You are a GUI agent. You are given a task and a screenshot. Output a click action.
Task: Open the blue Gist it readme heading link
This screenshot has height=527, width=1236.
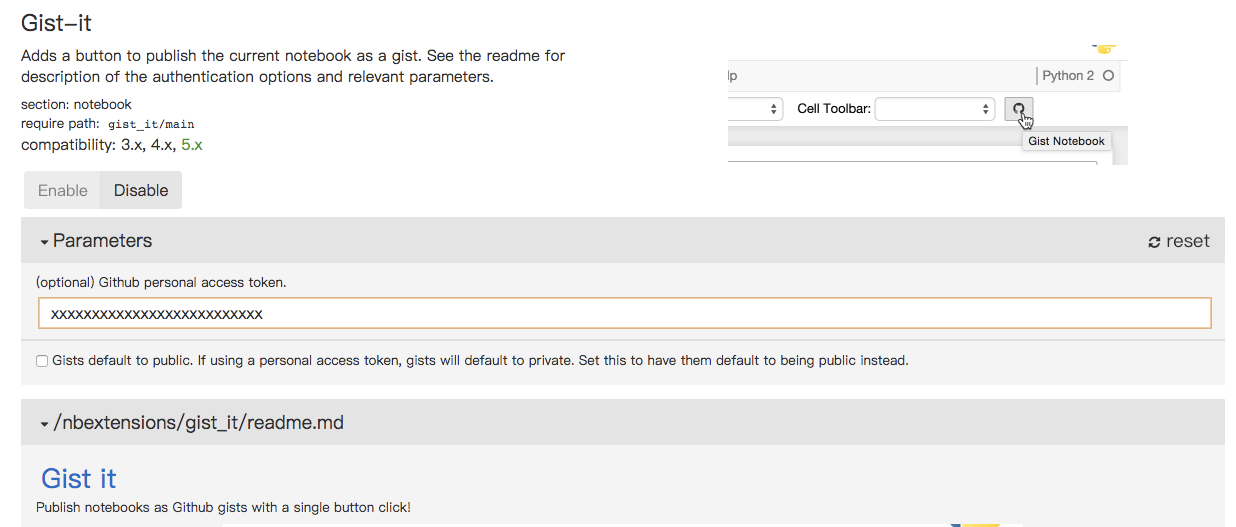click(79, 478)
